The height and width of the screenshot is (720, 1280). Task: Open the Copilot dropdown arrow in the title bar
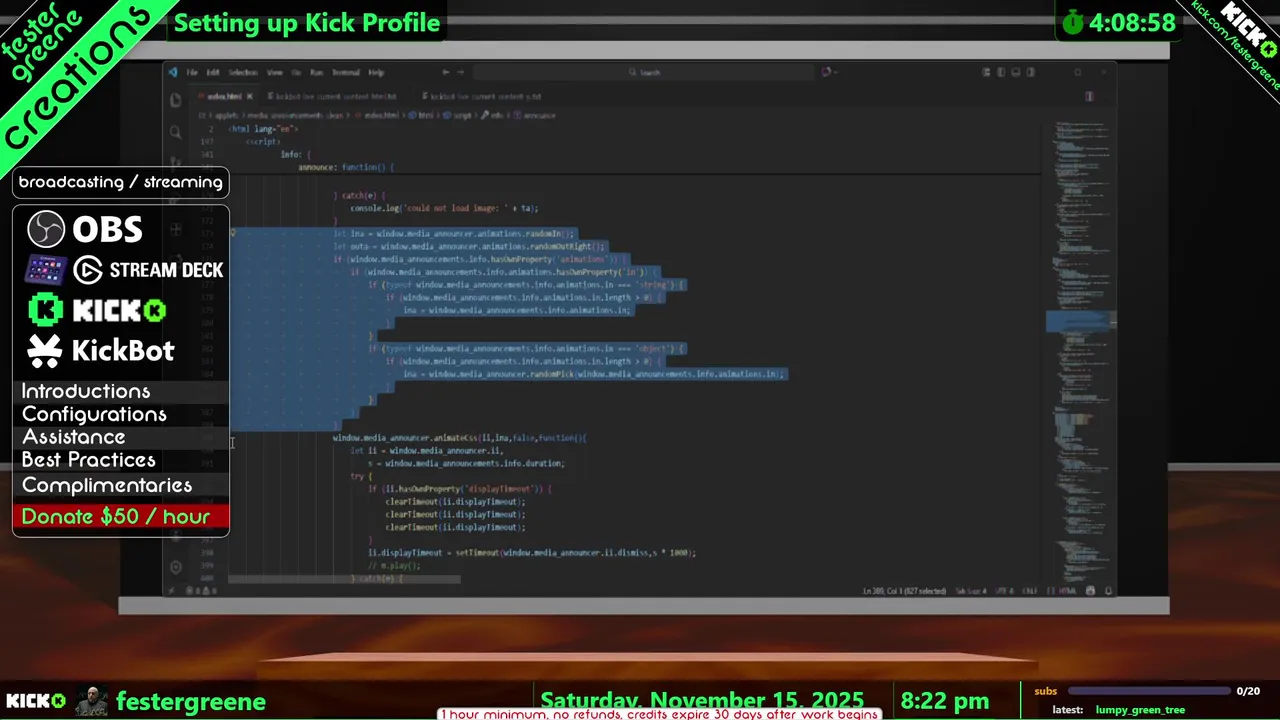point(836,72)
